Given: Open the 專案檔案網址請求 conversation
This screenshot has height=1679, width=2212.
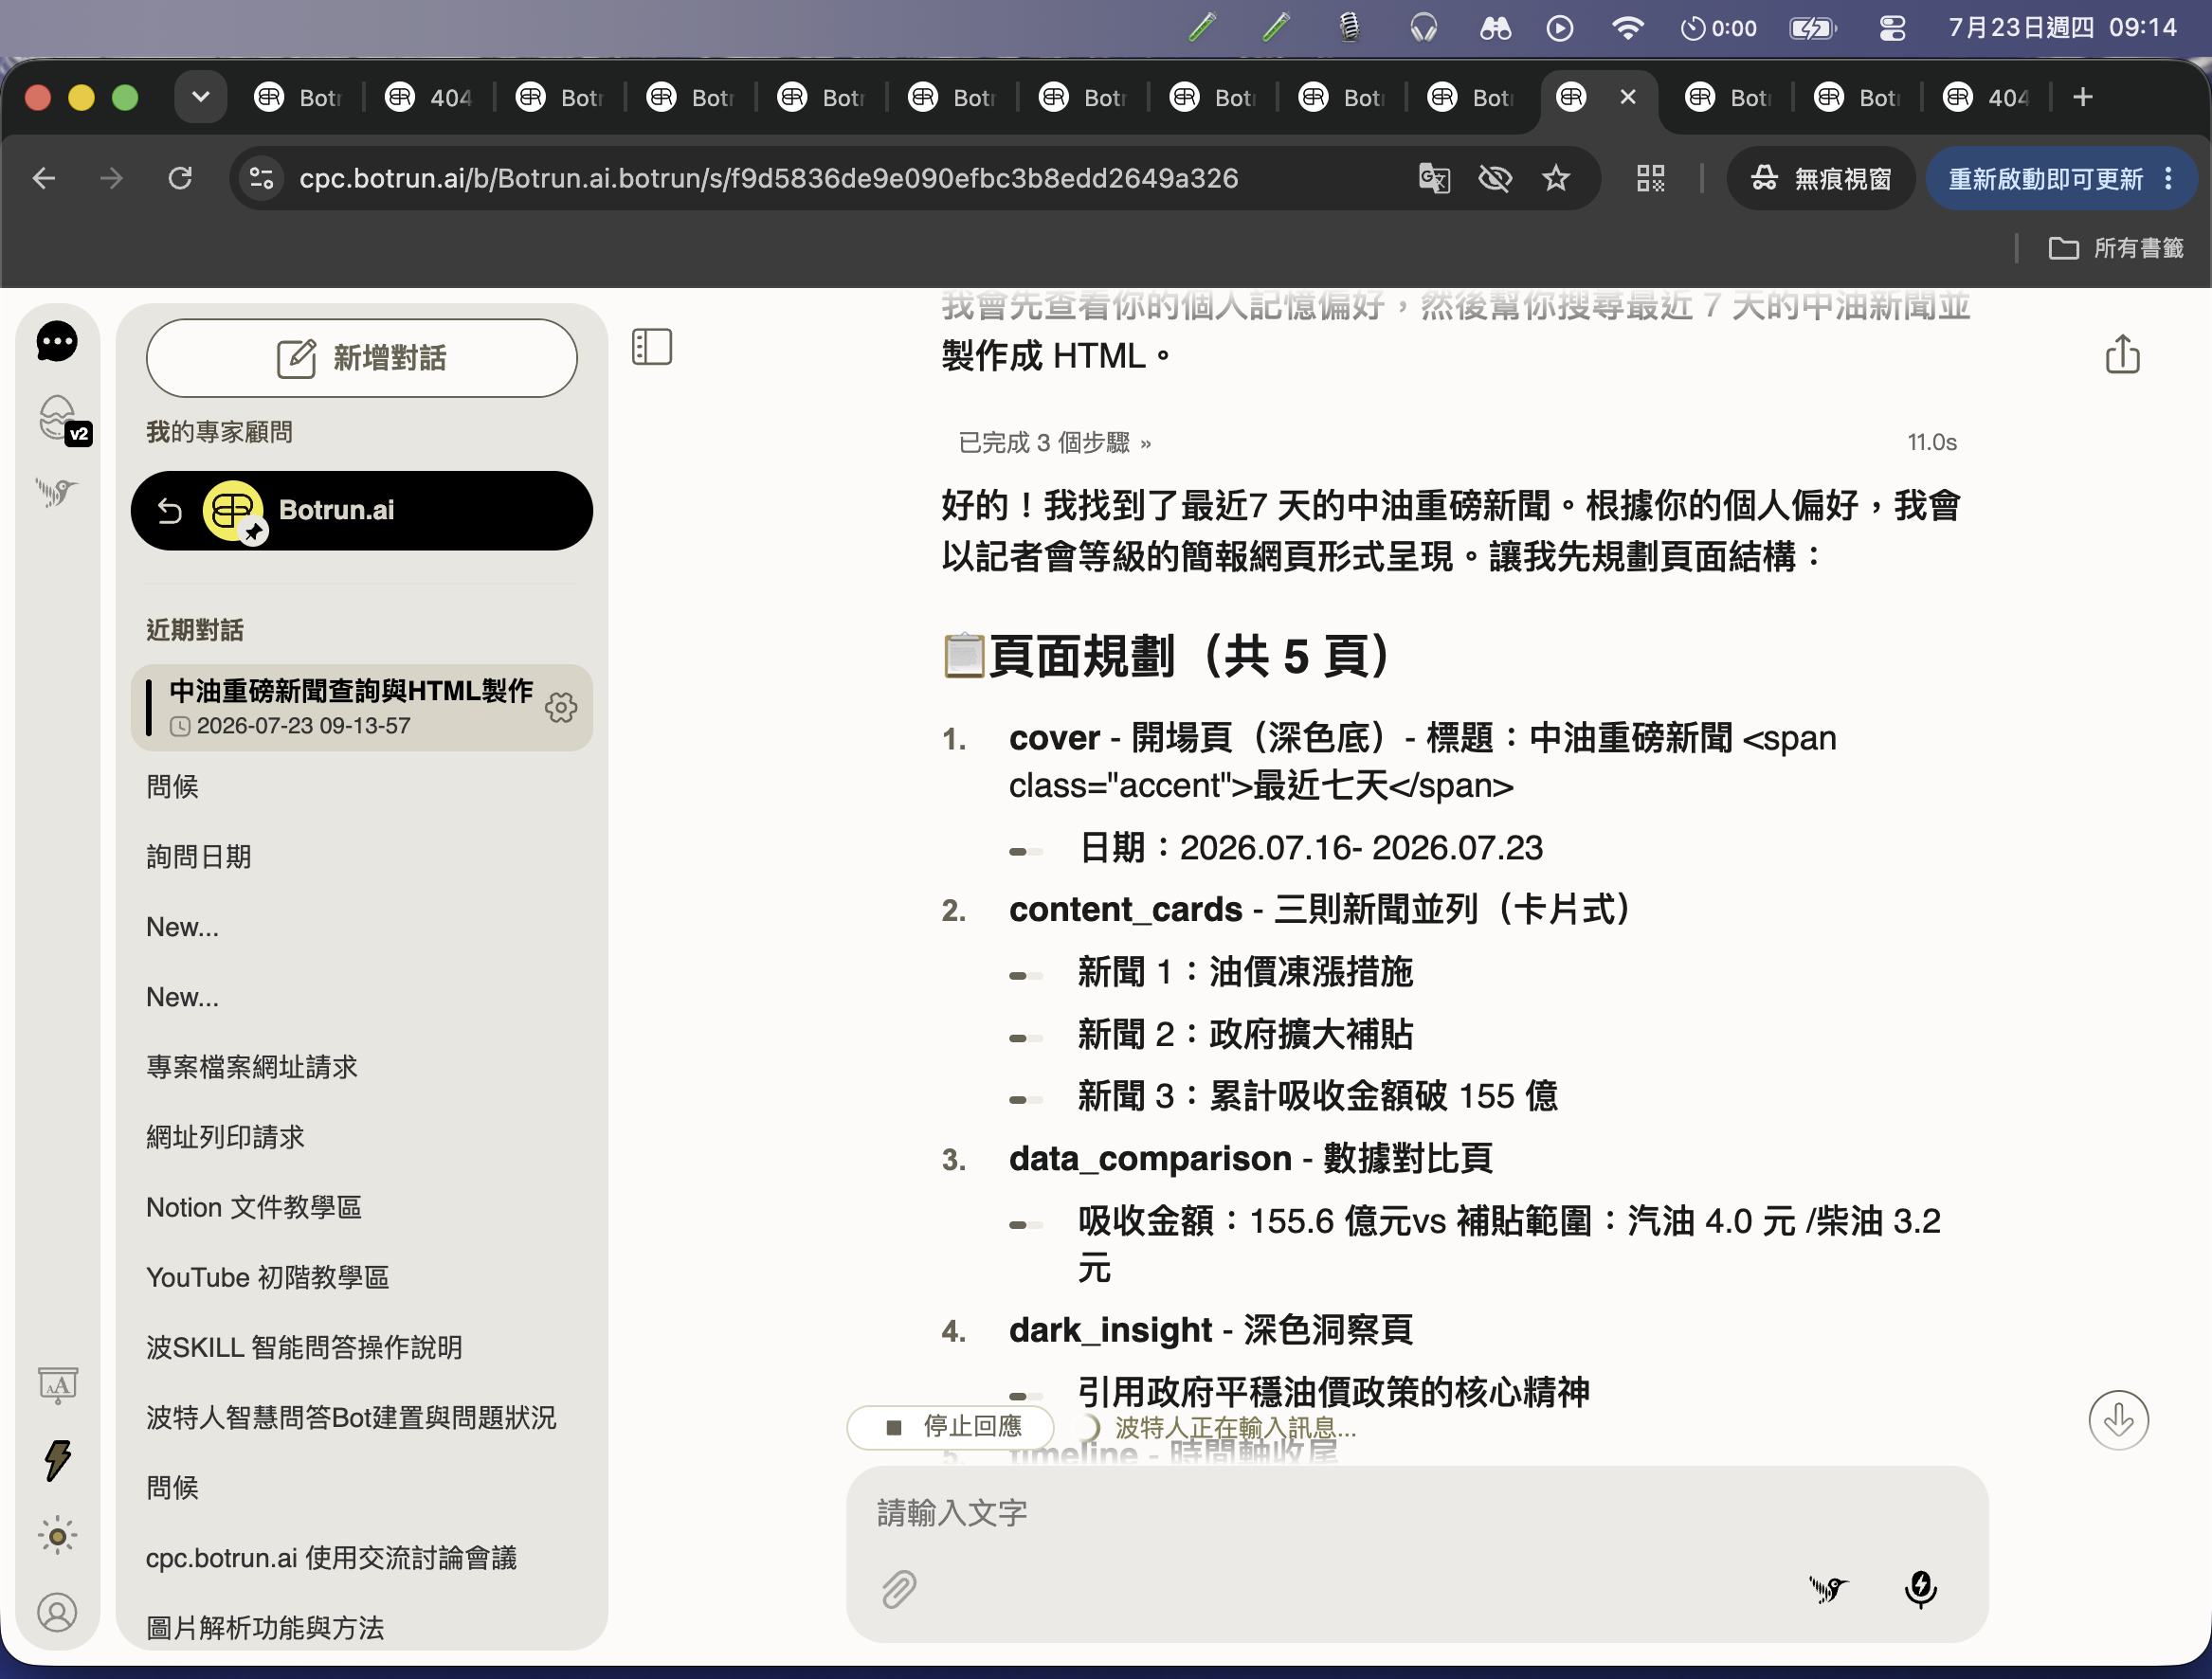Looking at the screenshot, I should pyautogui.click(x=252, y=1067).
